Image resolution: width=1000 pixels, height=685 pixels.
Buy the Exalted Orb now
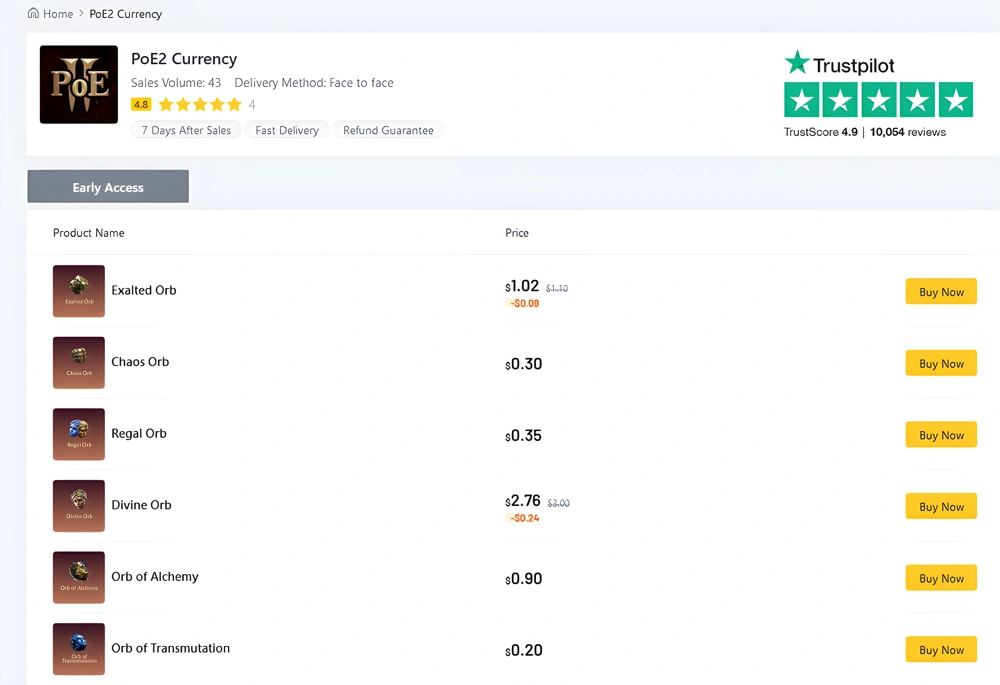pos(941,292)
